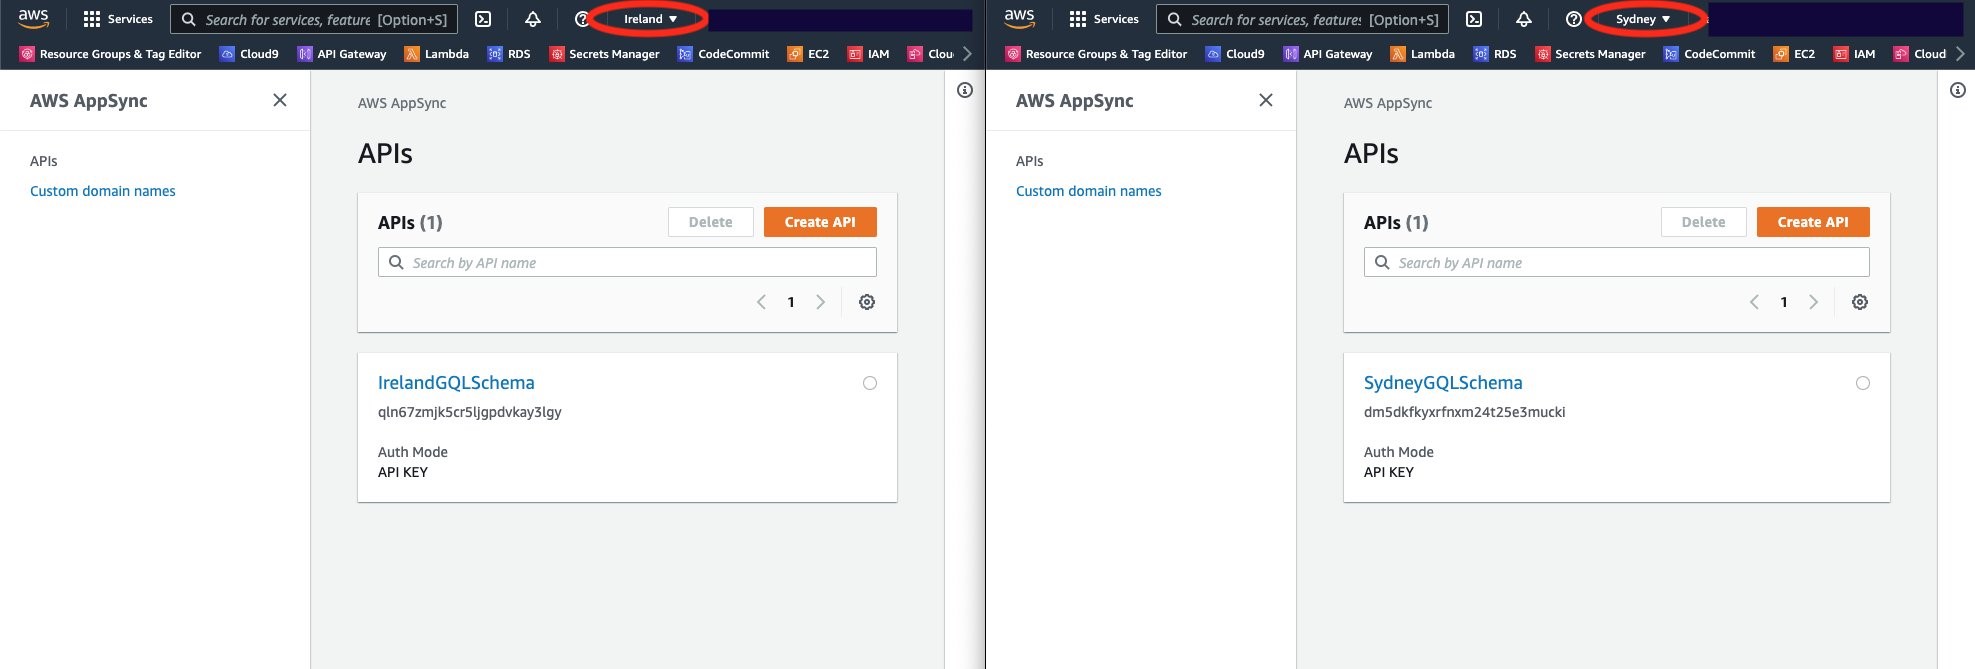Expand the Sydney region selector

pos(1643,19)
